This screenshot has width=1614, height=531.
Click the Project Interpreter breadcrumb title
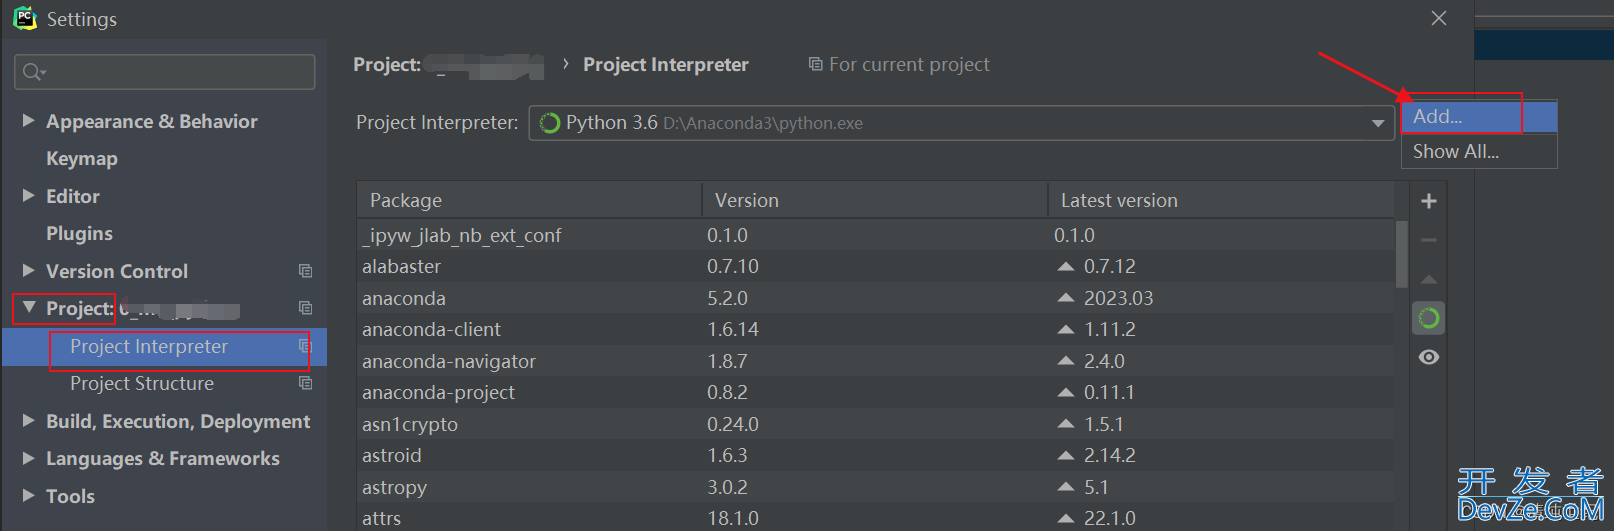pos(666,64)
